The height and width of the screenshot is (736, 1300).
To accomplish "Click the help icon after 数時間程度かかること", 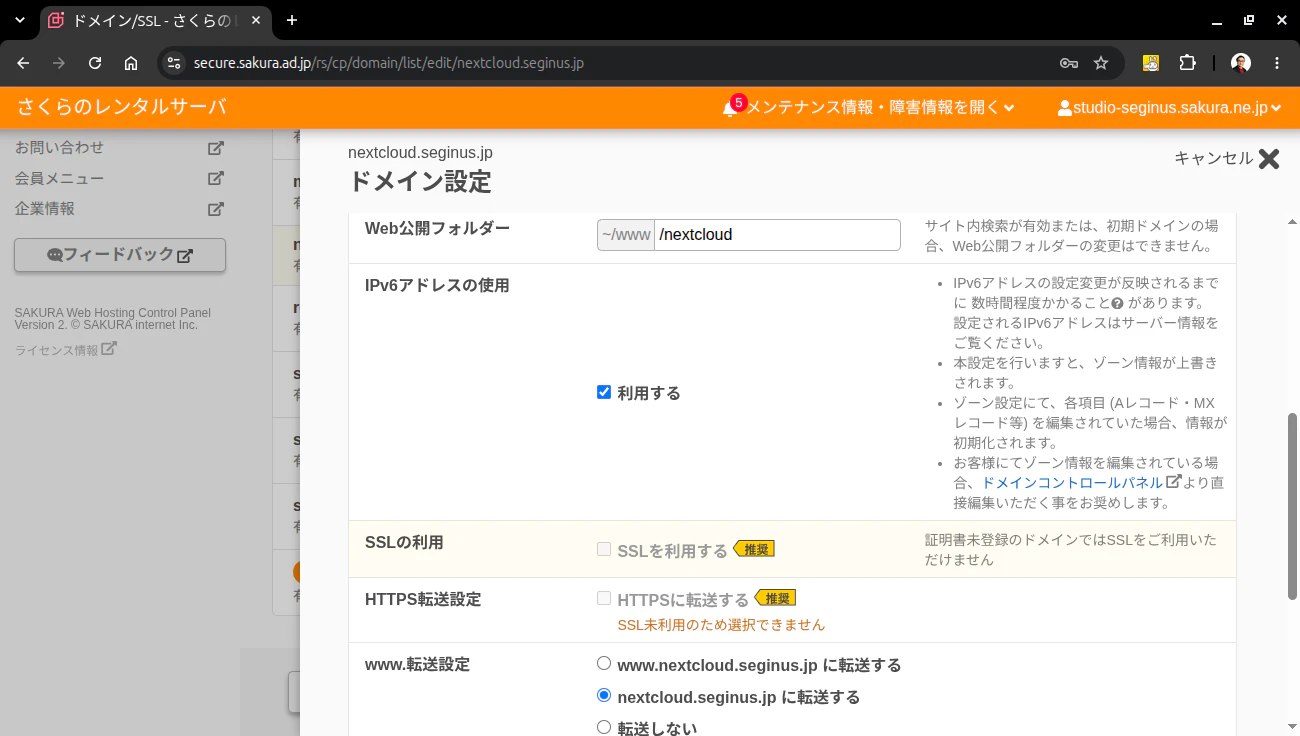I will [1118, 303].
